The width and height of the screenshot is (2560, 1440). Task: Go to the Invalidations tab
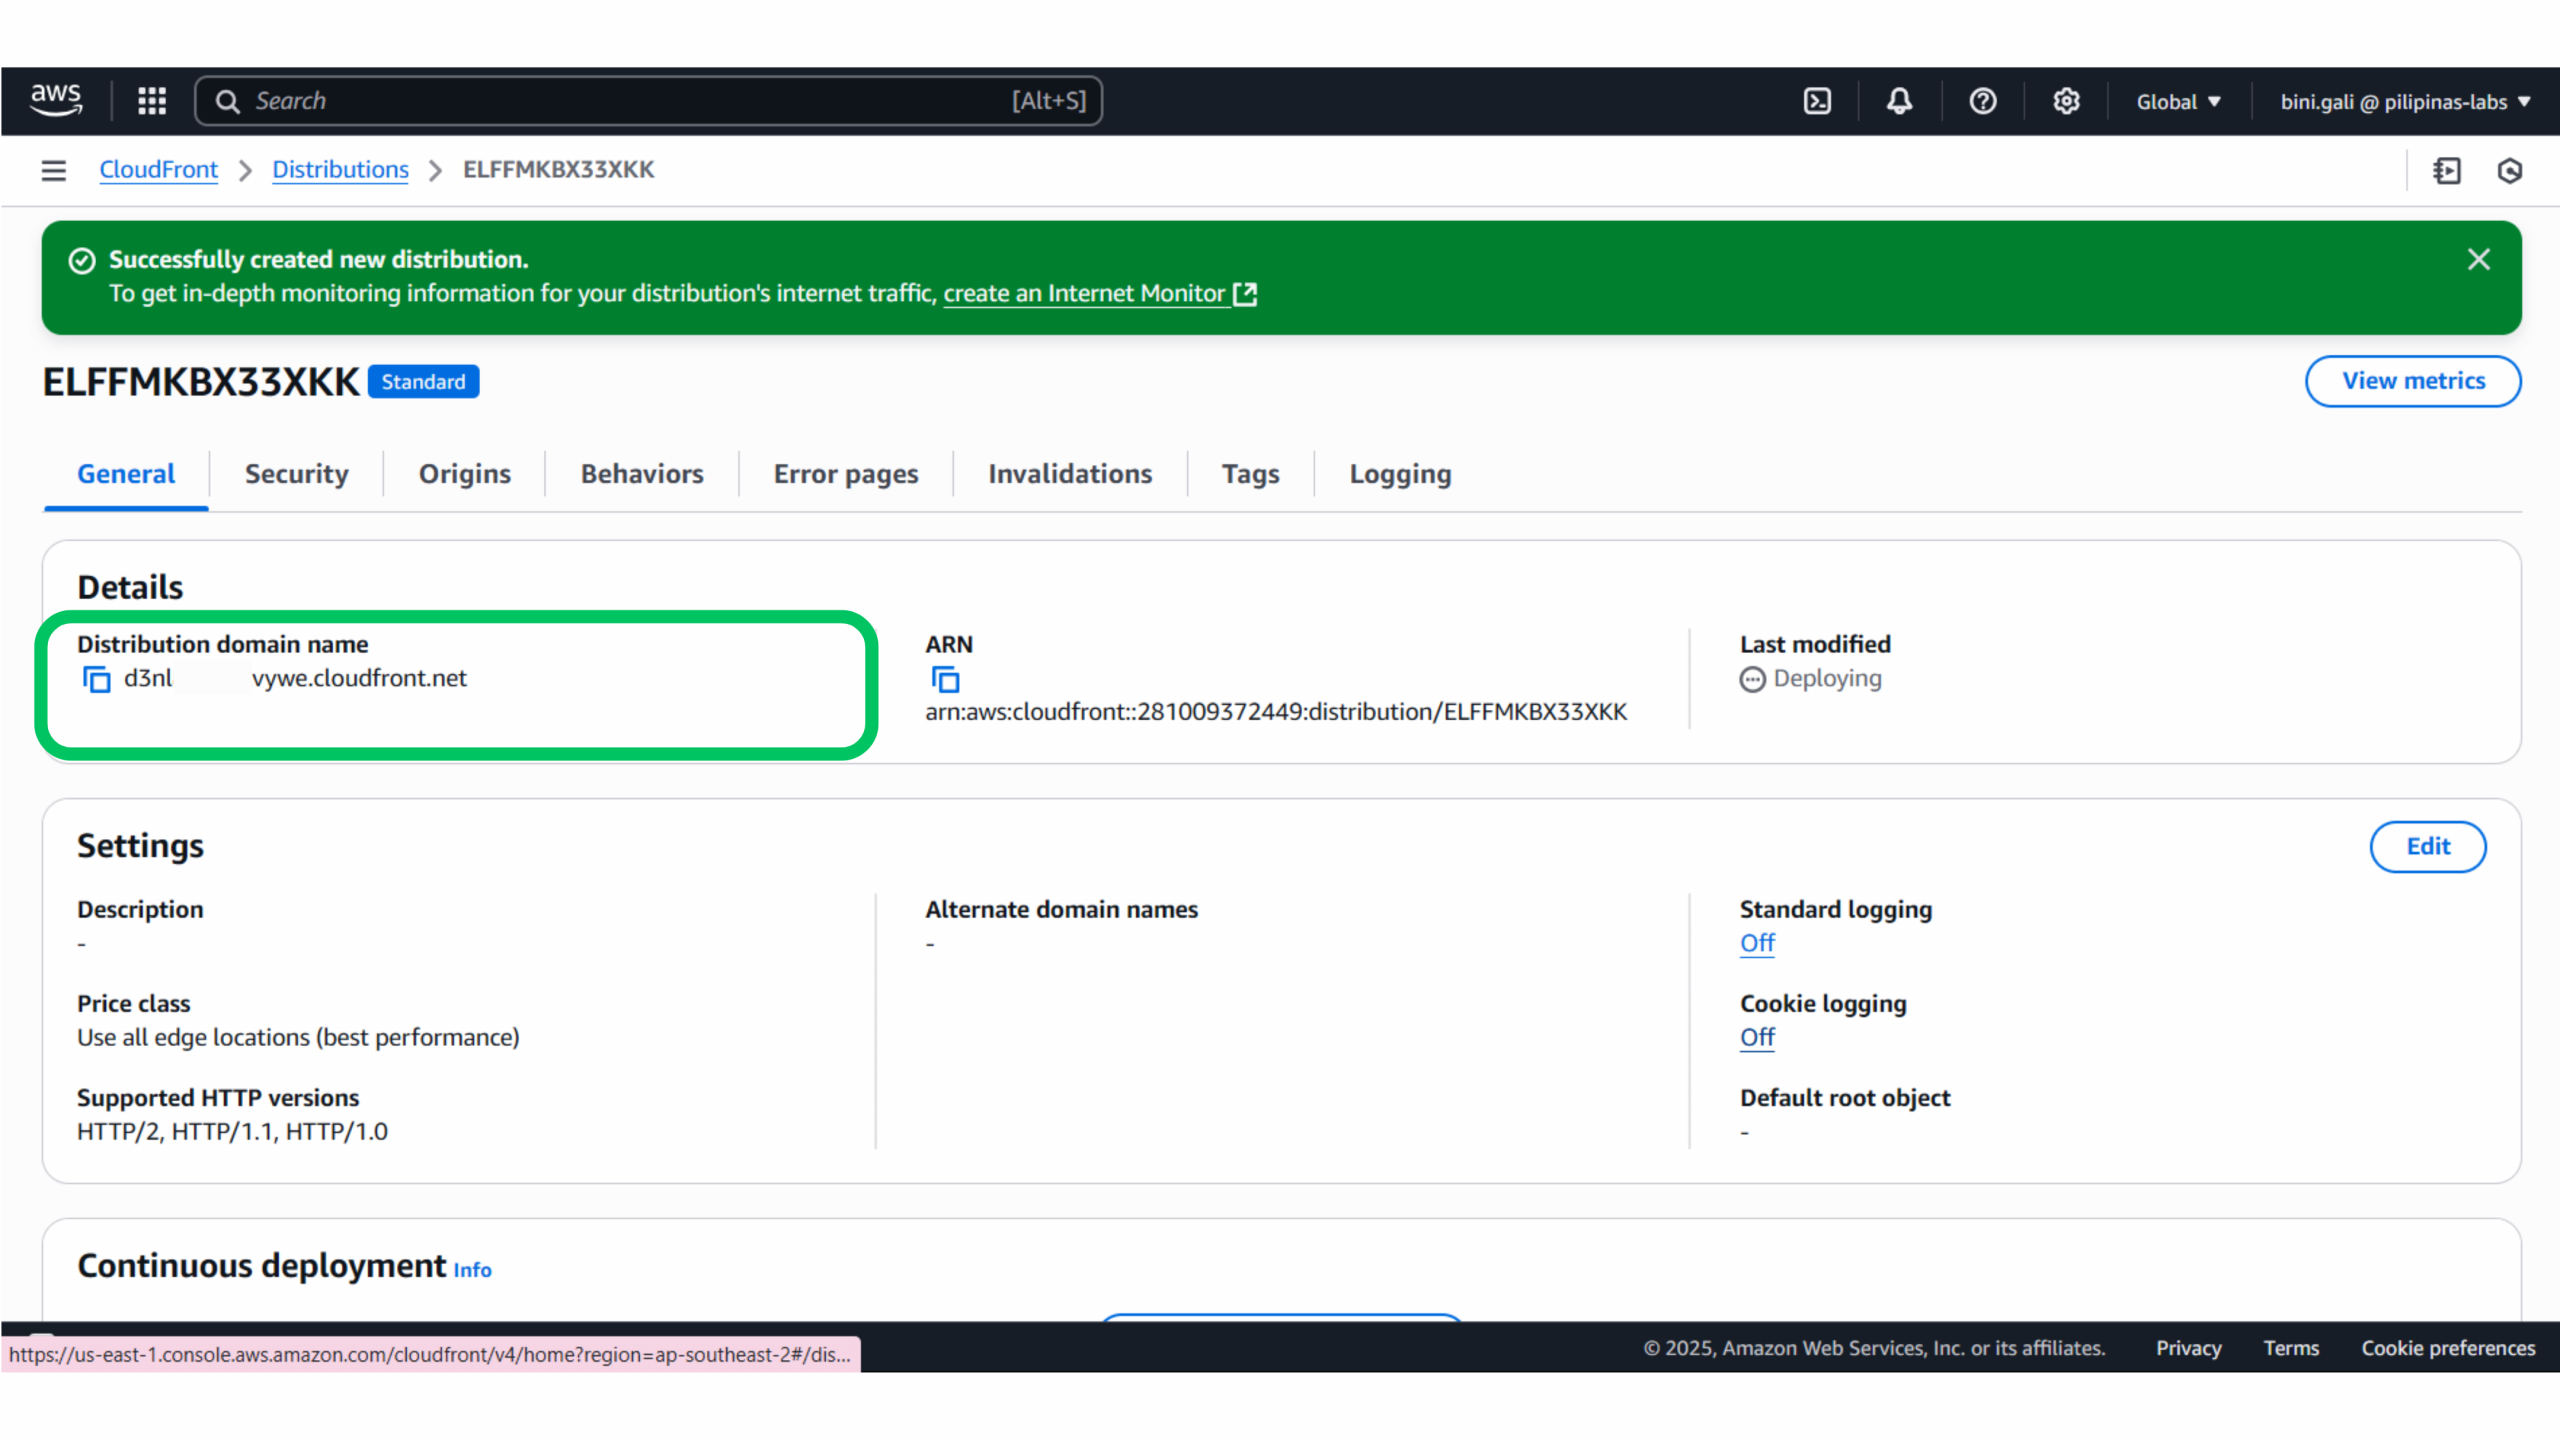(x=1070, y=474)
